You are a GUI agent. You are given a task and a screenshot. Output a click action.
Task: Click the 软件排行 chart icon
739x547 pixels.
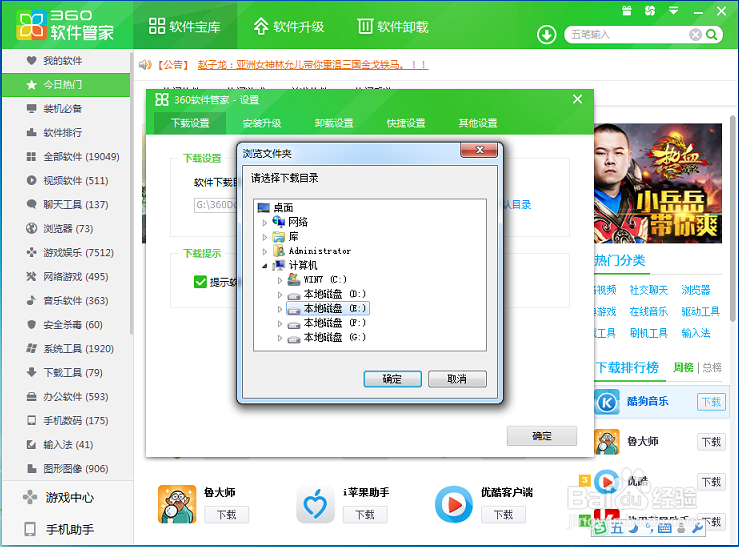[32, 132]
